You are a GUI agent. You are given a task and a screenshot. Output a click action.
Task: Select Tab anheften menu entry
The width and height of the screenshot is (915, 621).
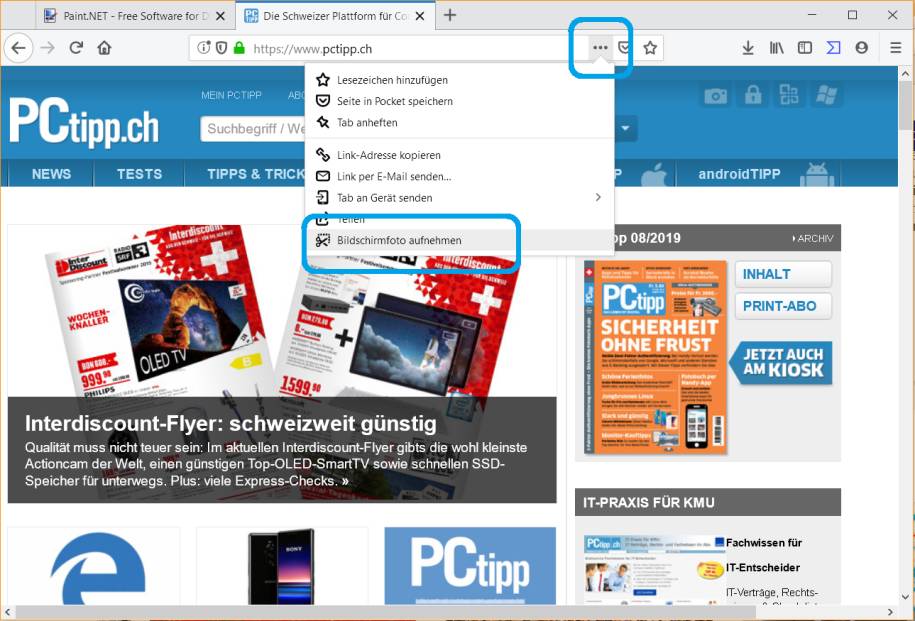pyautogui.click(x=459, y=123)
